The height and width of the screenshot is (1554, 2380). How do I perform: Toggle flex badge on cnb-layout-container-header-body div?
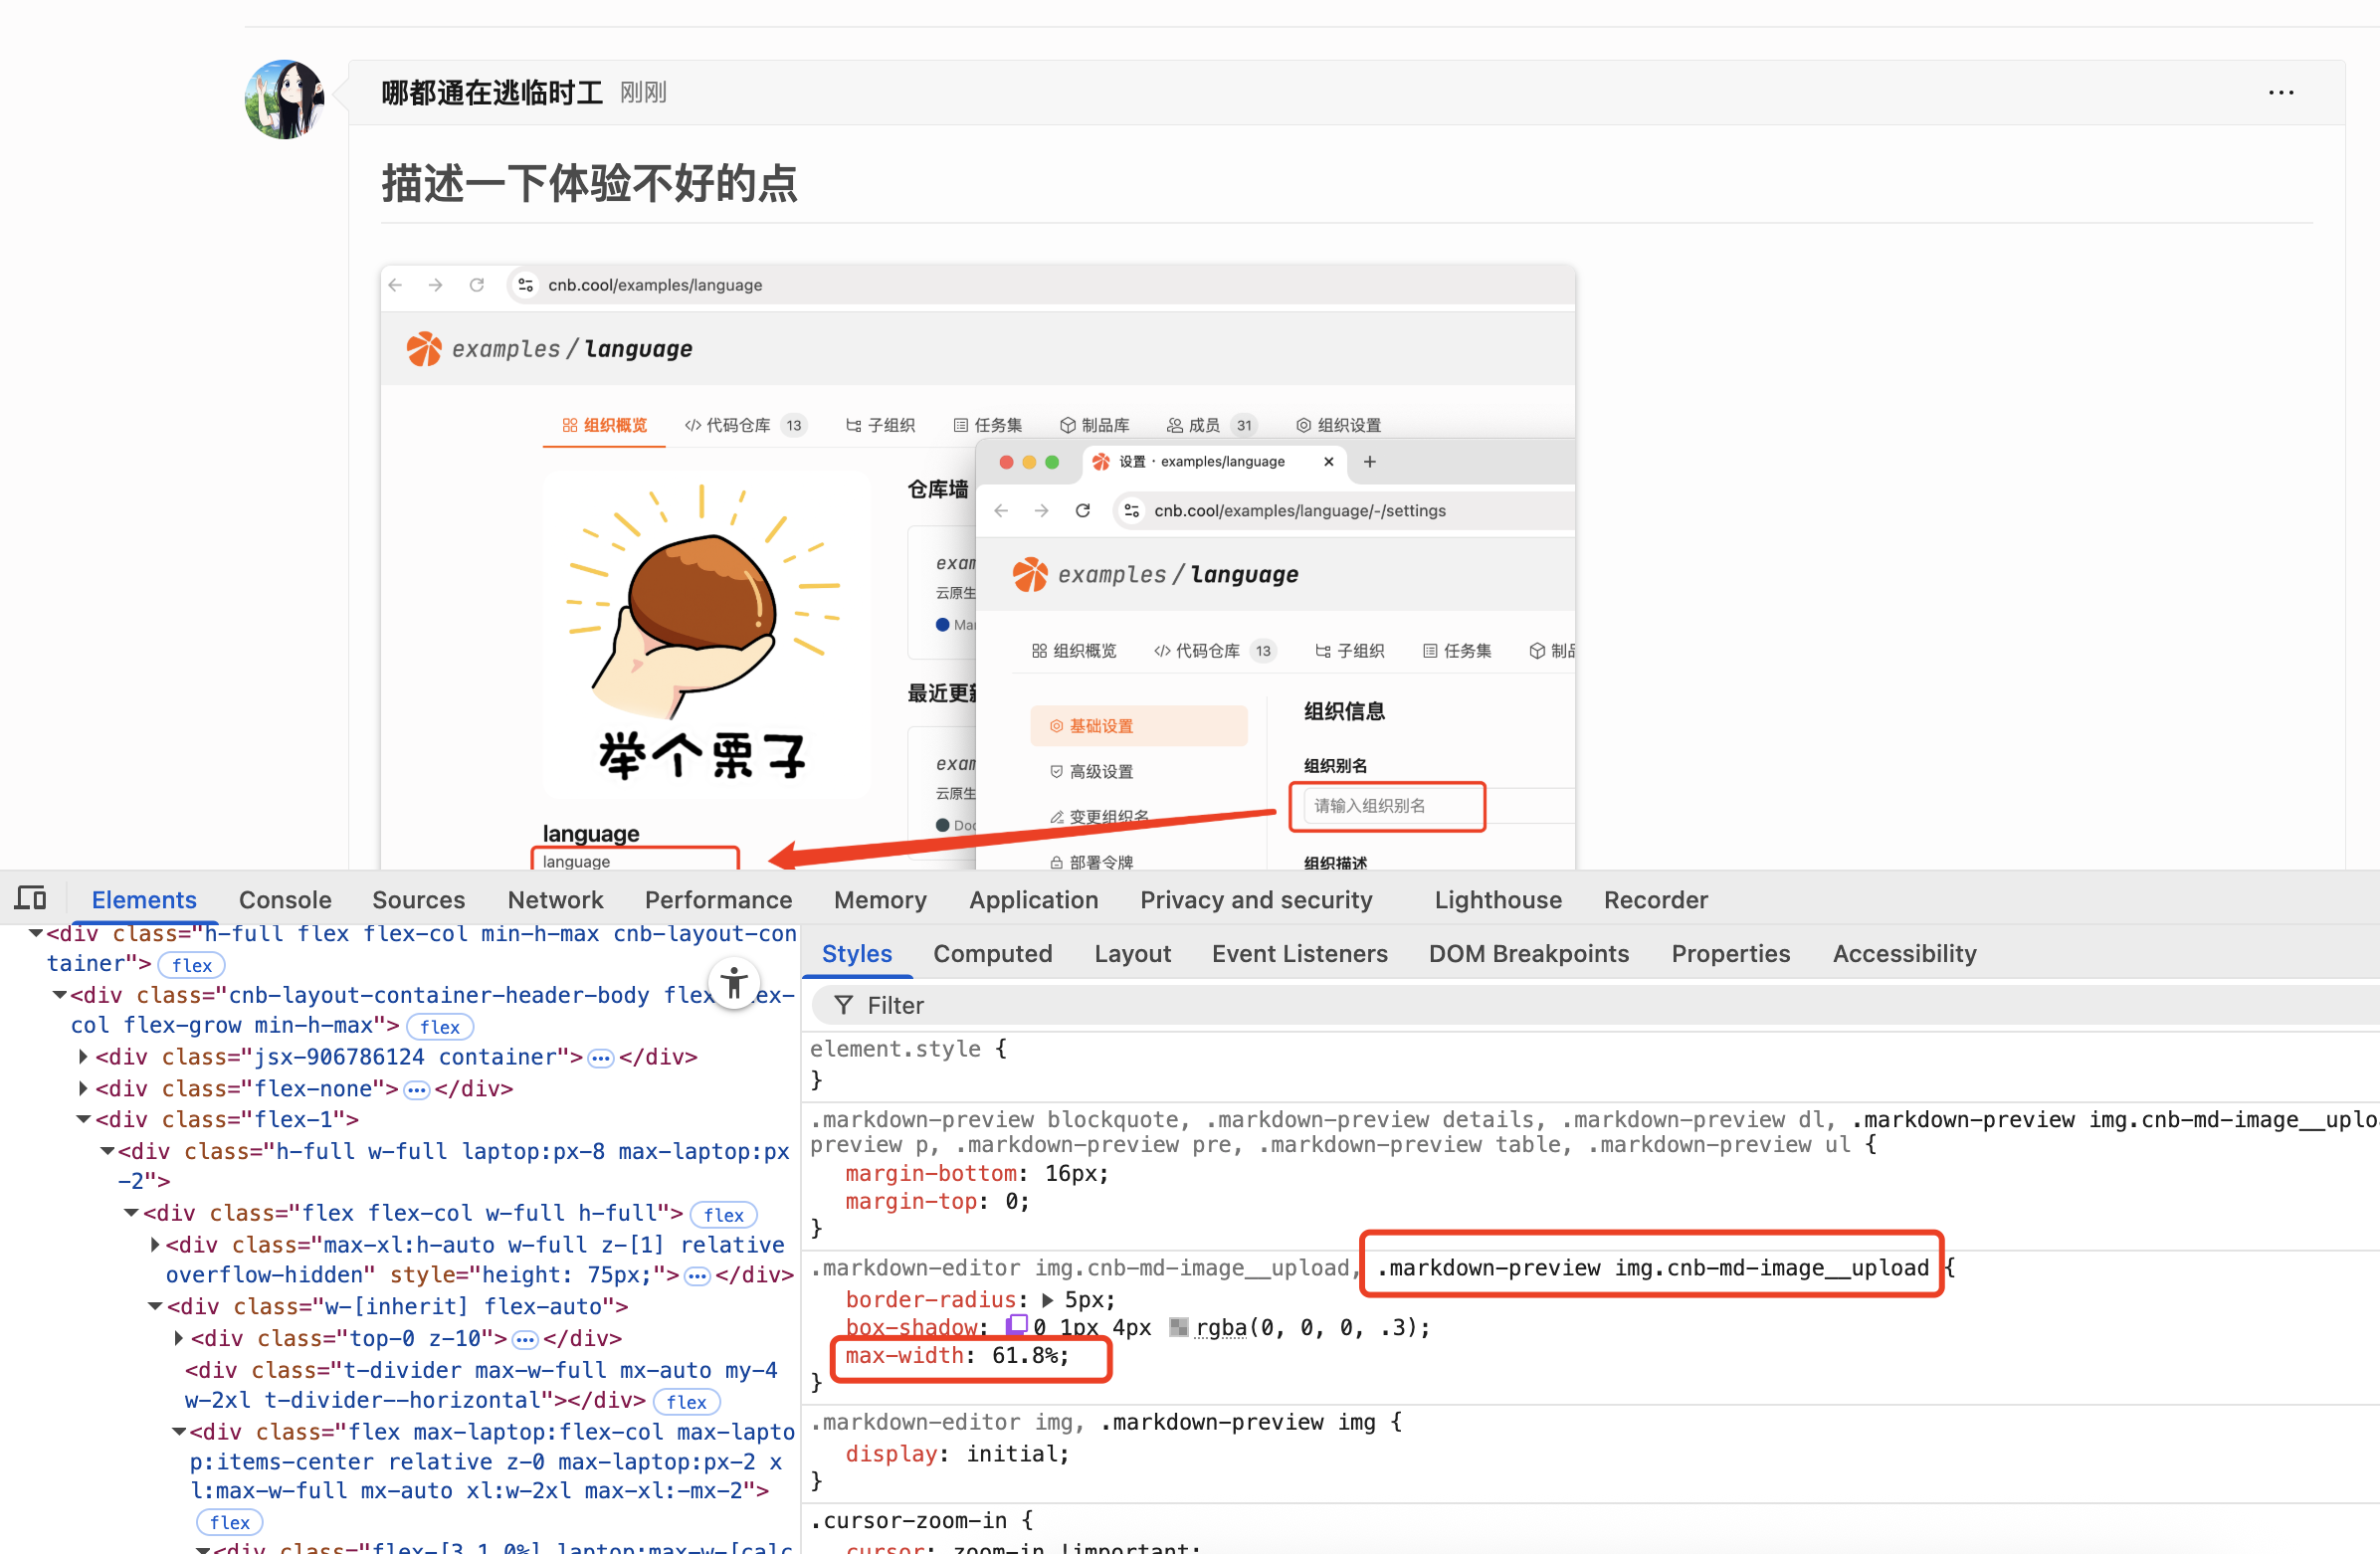(440, 1026)
